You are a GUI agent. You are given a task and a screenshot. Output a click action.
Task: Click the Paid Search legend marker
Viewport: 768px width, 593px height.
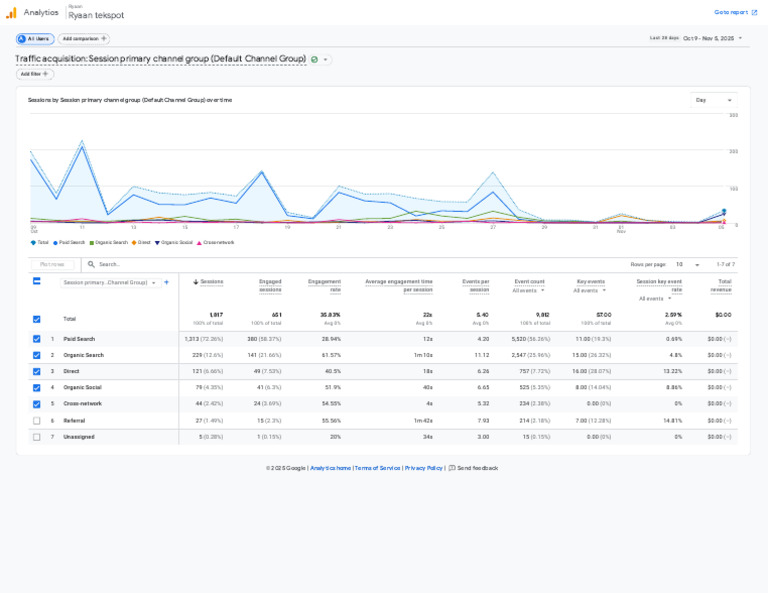55,242
